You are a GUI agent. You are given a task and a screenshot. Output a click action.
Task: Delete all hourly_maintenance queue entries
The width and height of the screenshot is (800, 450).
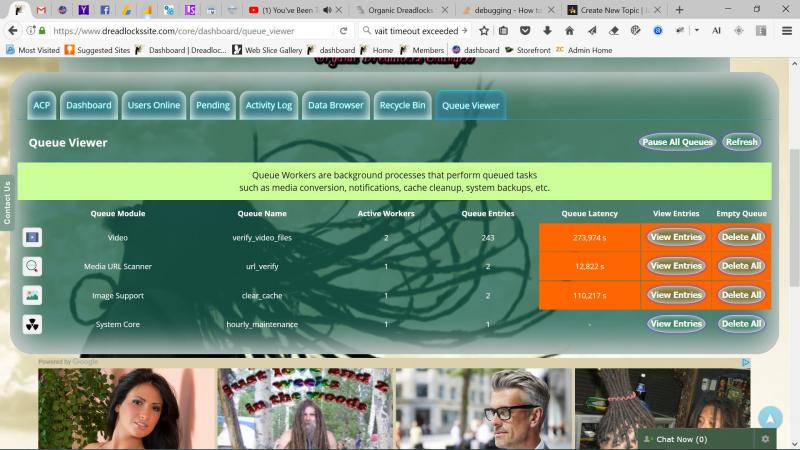tap(741, 324)
